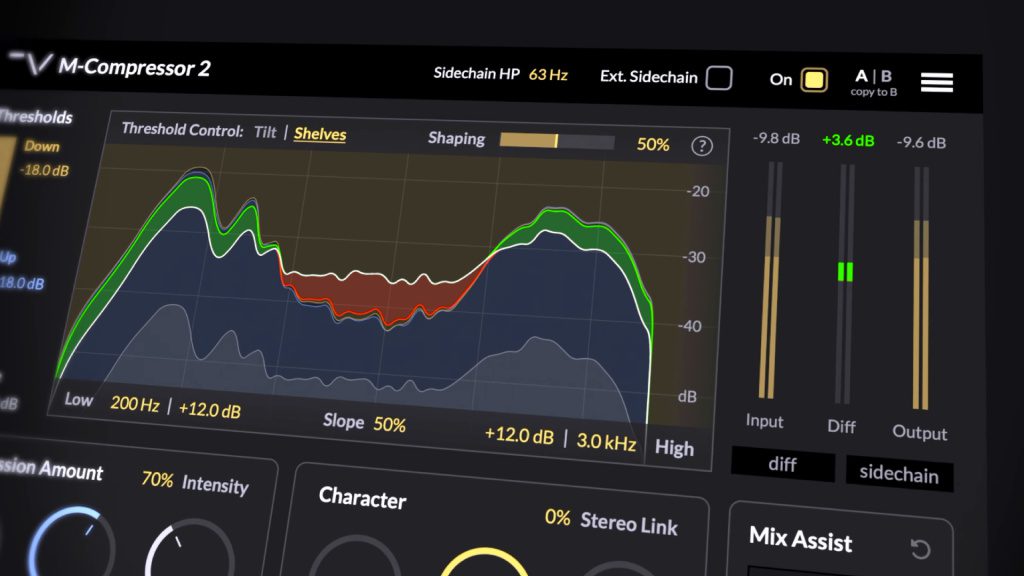Click the copy to B link

coord(874,92)
